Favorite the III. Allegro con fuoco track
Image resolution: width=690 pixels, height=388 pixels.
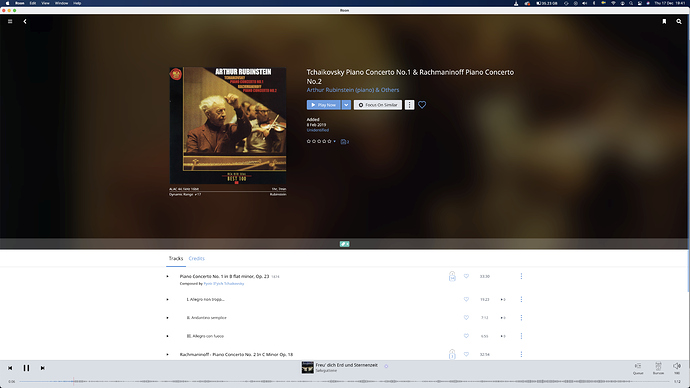click(x=466, y=336)
